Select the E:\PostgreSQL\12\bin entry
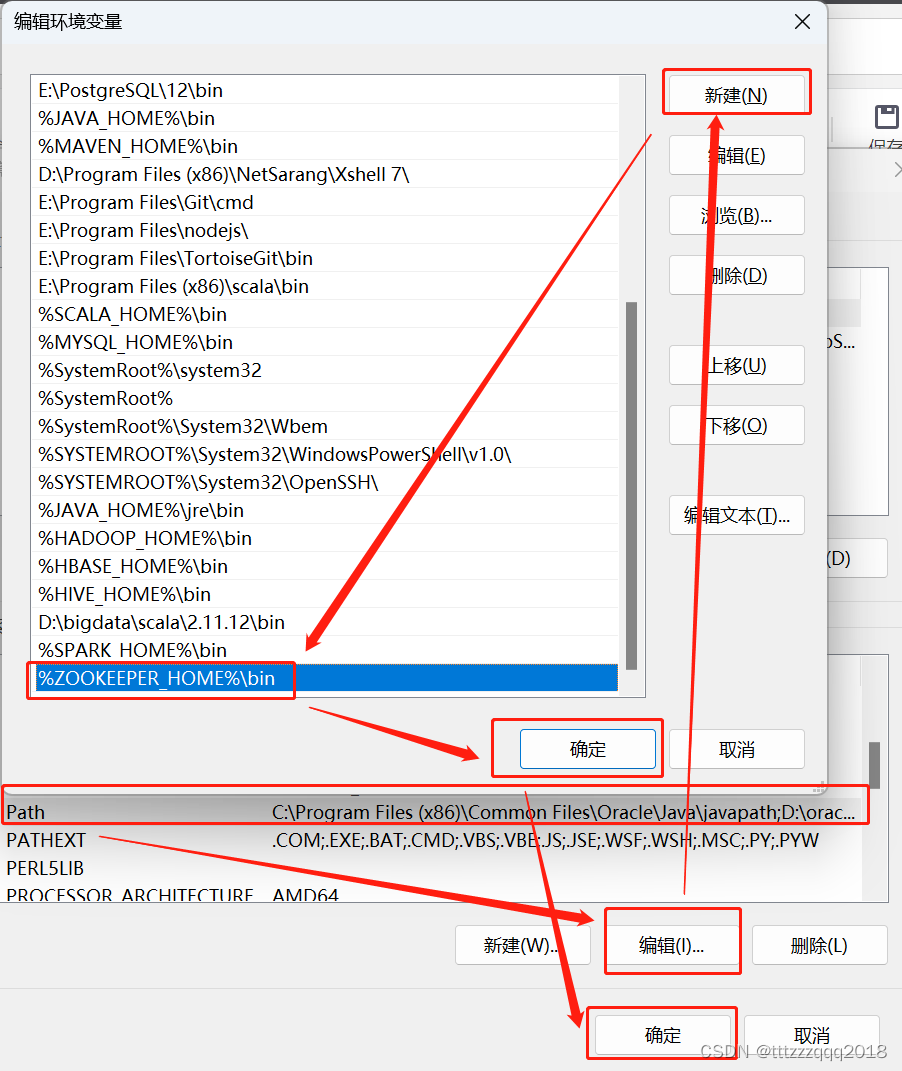 point(325,90)
